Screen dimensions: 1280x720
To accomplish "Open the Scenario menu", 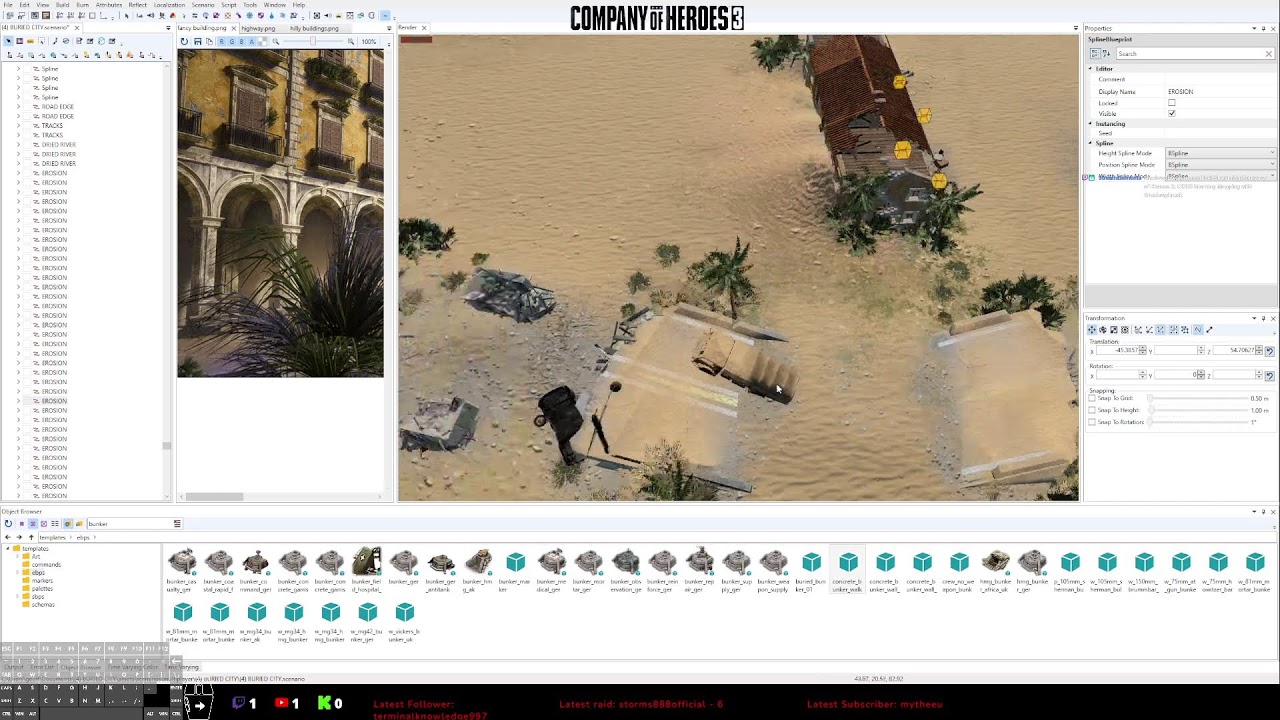I will click(x=203, y=5).
